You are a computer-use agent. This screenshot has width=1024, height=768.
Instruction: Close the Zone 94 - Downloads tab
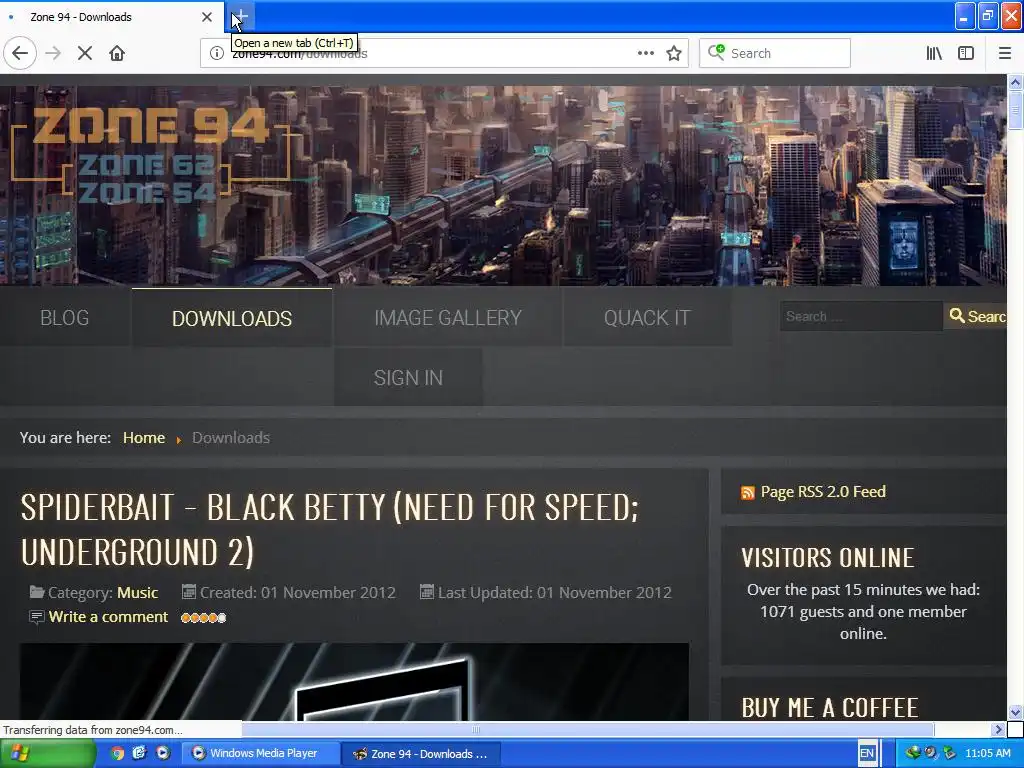[x=206, y=17]
